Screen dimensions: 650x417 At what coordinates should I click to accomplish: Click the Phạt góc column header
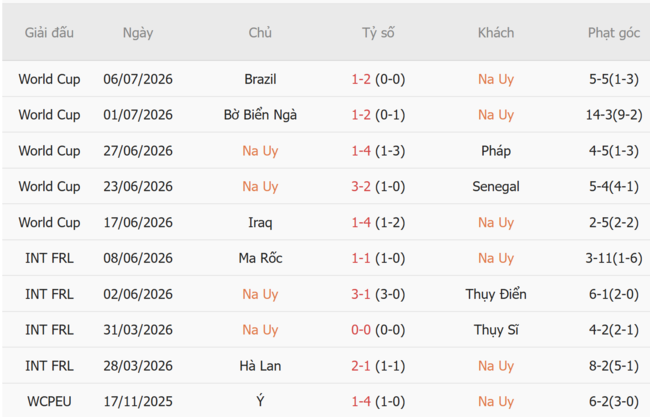point(614,32)
